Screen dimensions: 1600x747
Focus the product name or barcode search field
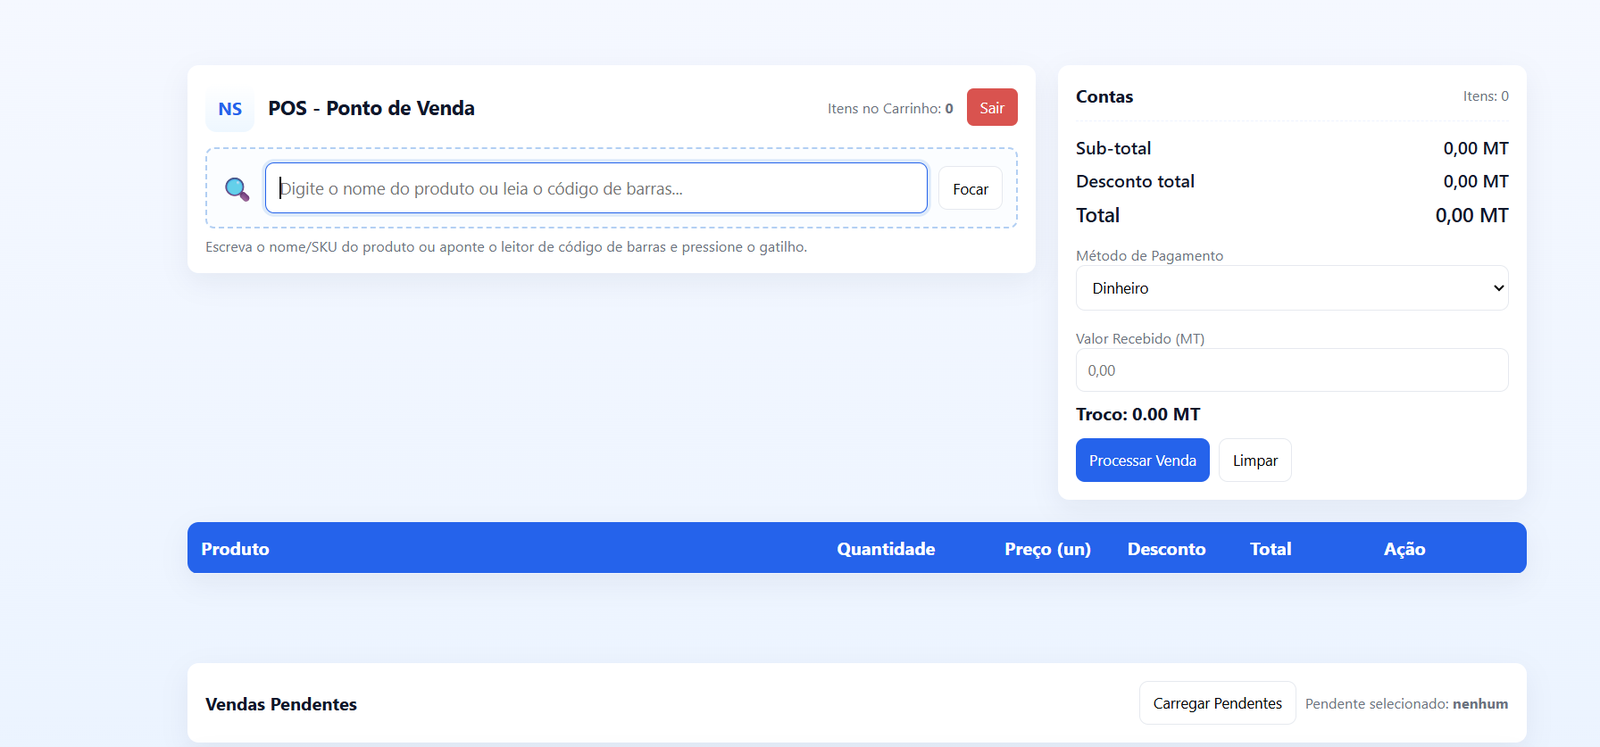(596, 188)
